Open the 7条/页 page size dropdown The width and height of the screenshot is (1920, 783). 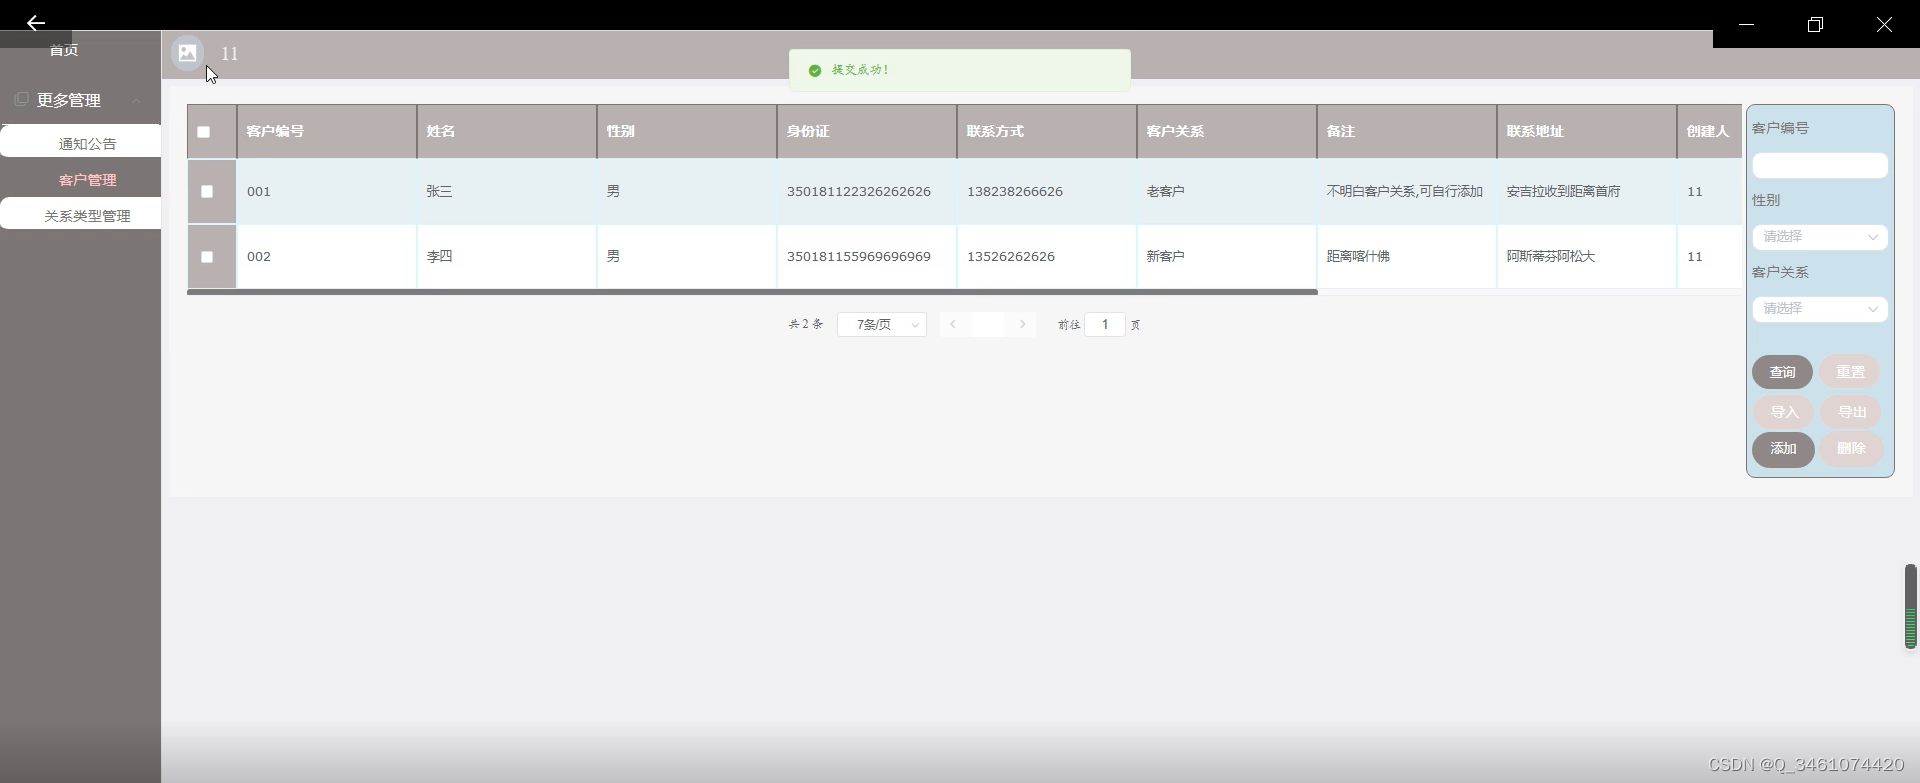pyautogui.click(x=882, y=325)
